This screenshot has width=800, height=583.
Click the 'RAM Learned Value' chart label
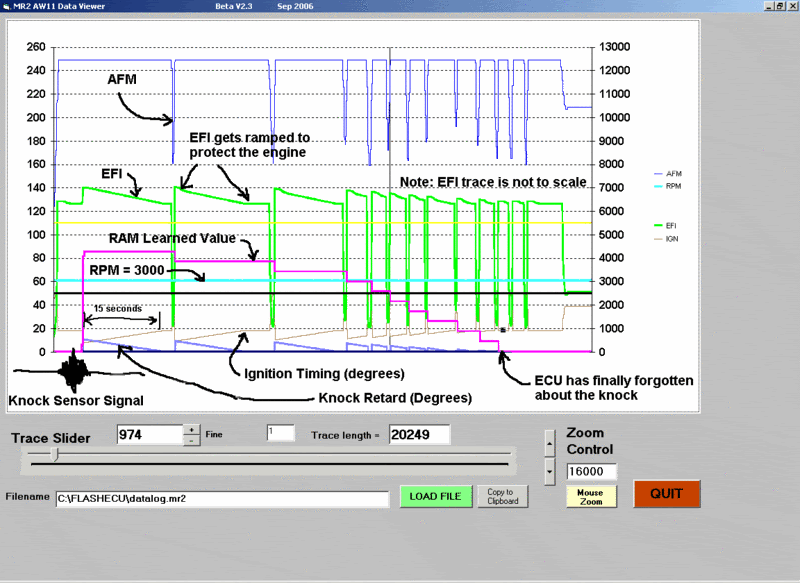172,238
